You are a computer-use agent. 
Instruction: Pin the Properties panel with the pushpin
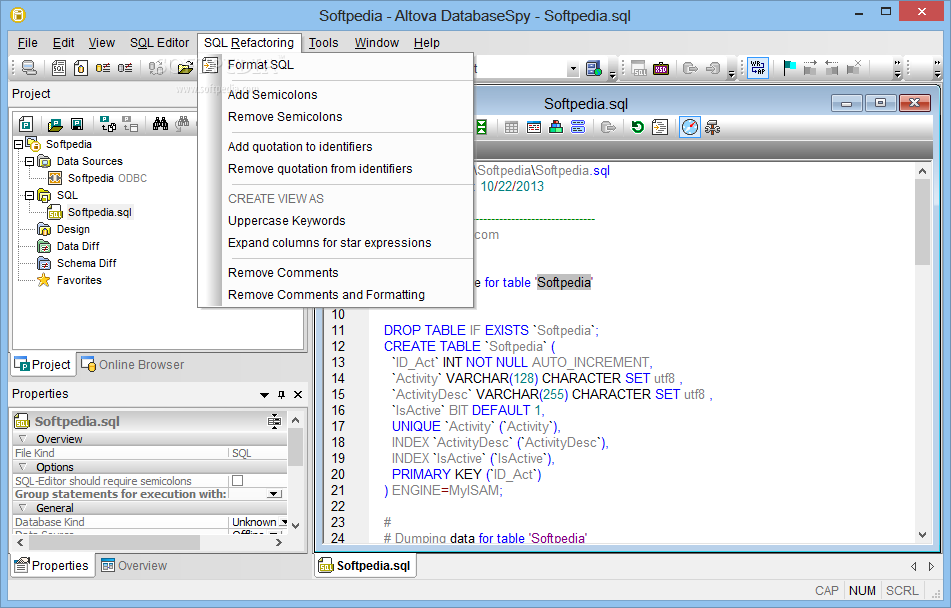click(x=281, y=394)
